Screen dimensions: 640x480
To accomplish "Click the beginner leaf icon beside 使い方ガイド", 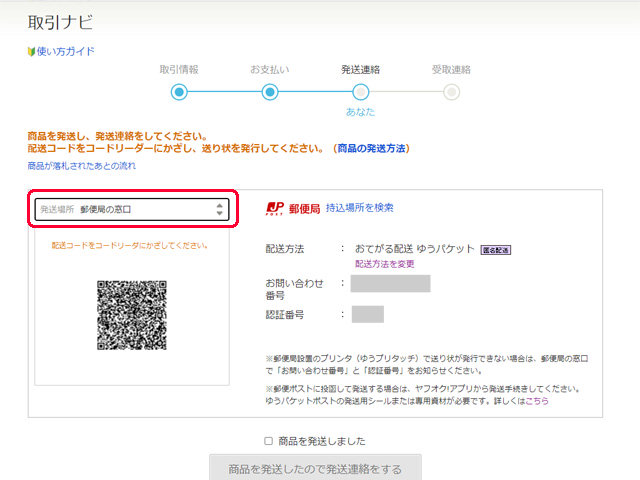I will pyautogui.click(x=31, y=51).
